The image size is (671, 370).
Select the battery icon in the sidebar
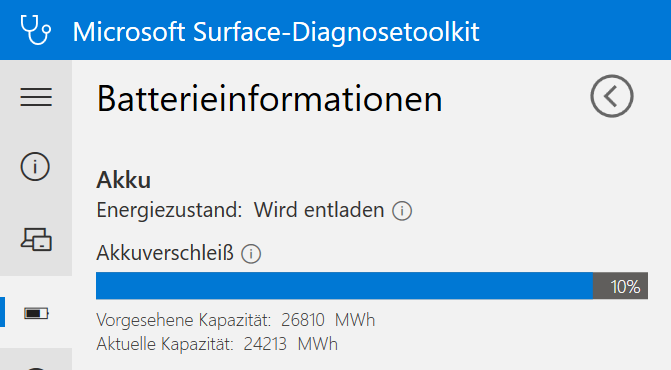(x=36, y=314)
